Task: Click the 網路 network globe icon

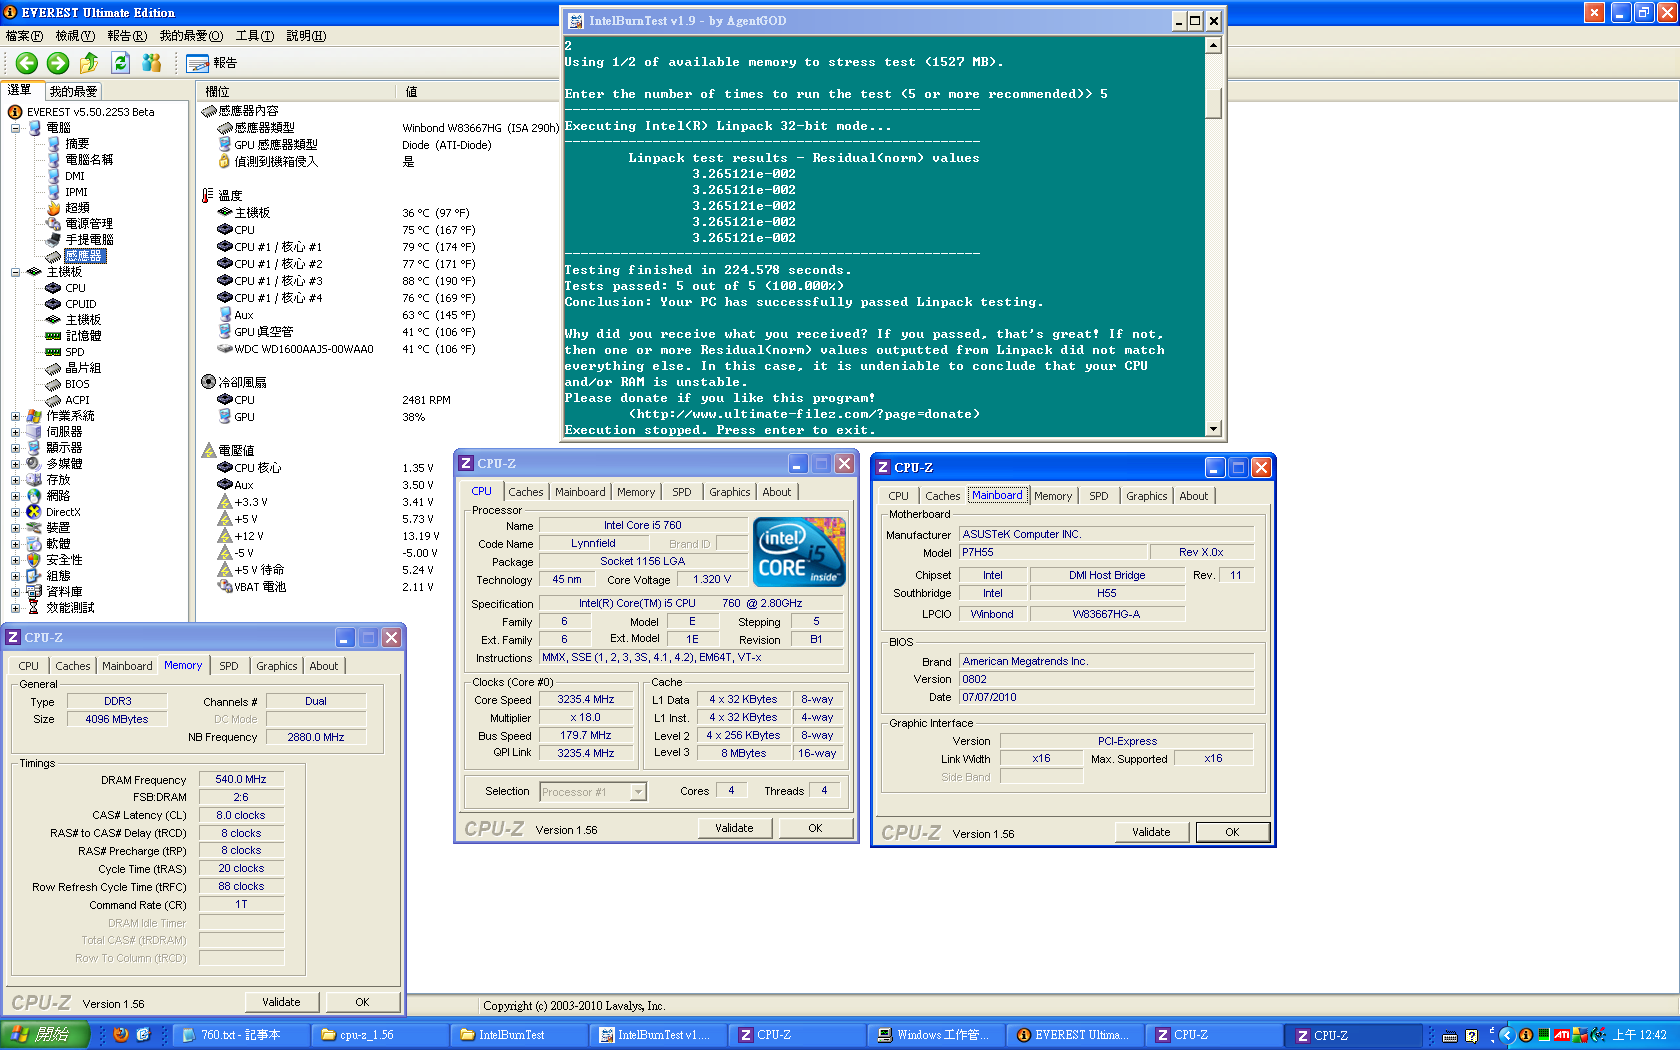Action: [34, 496]
